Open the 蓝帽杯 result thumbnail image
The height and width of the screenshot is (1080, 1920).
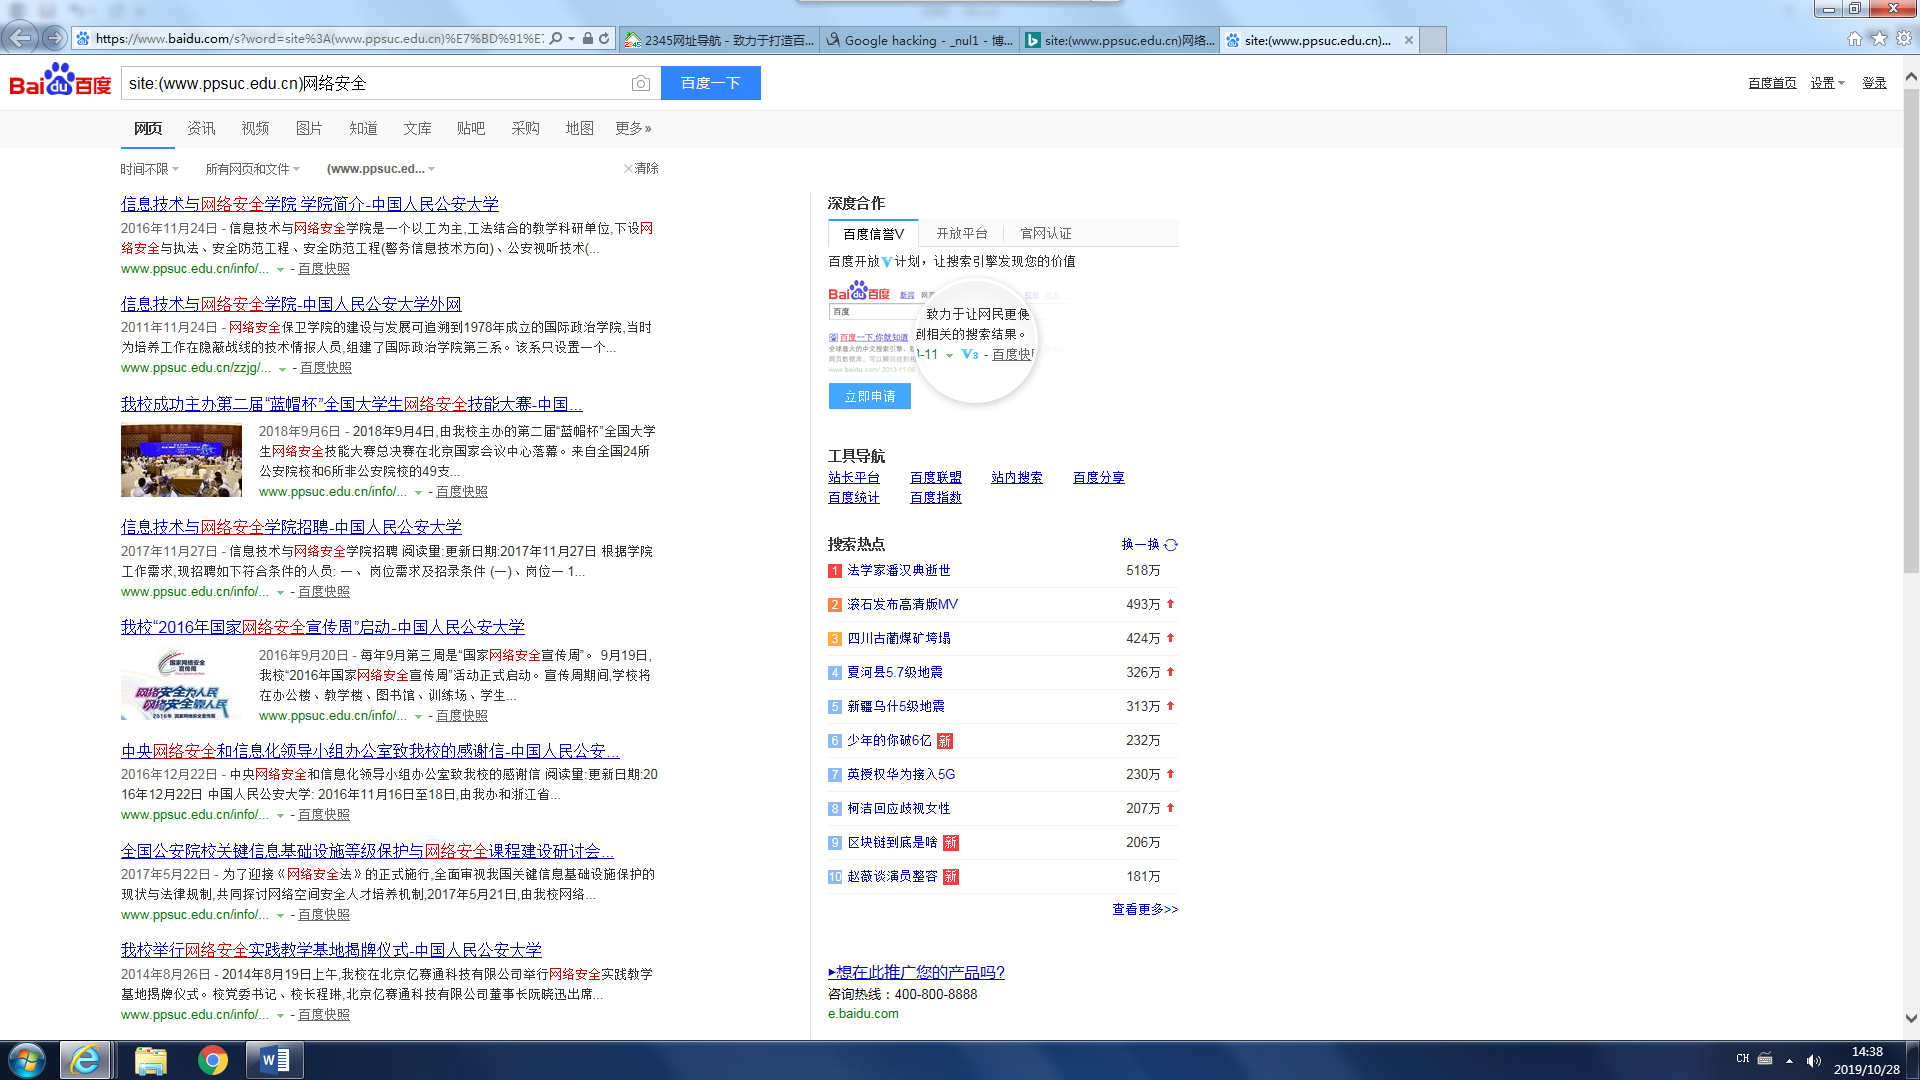coord(181,460)
